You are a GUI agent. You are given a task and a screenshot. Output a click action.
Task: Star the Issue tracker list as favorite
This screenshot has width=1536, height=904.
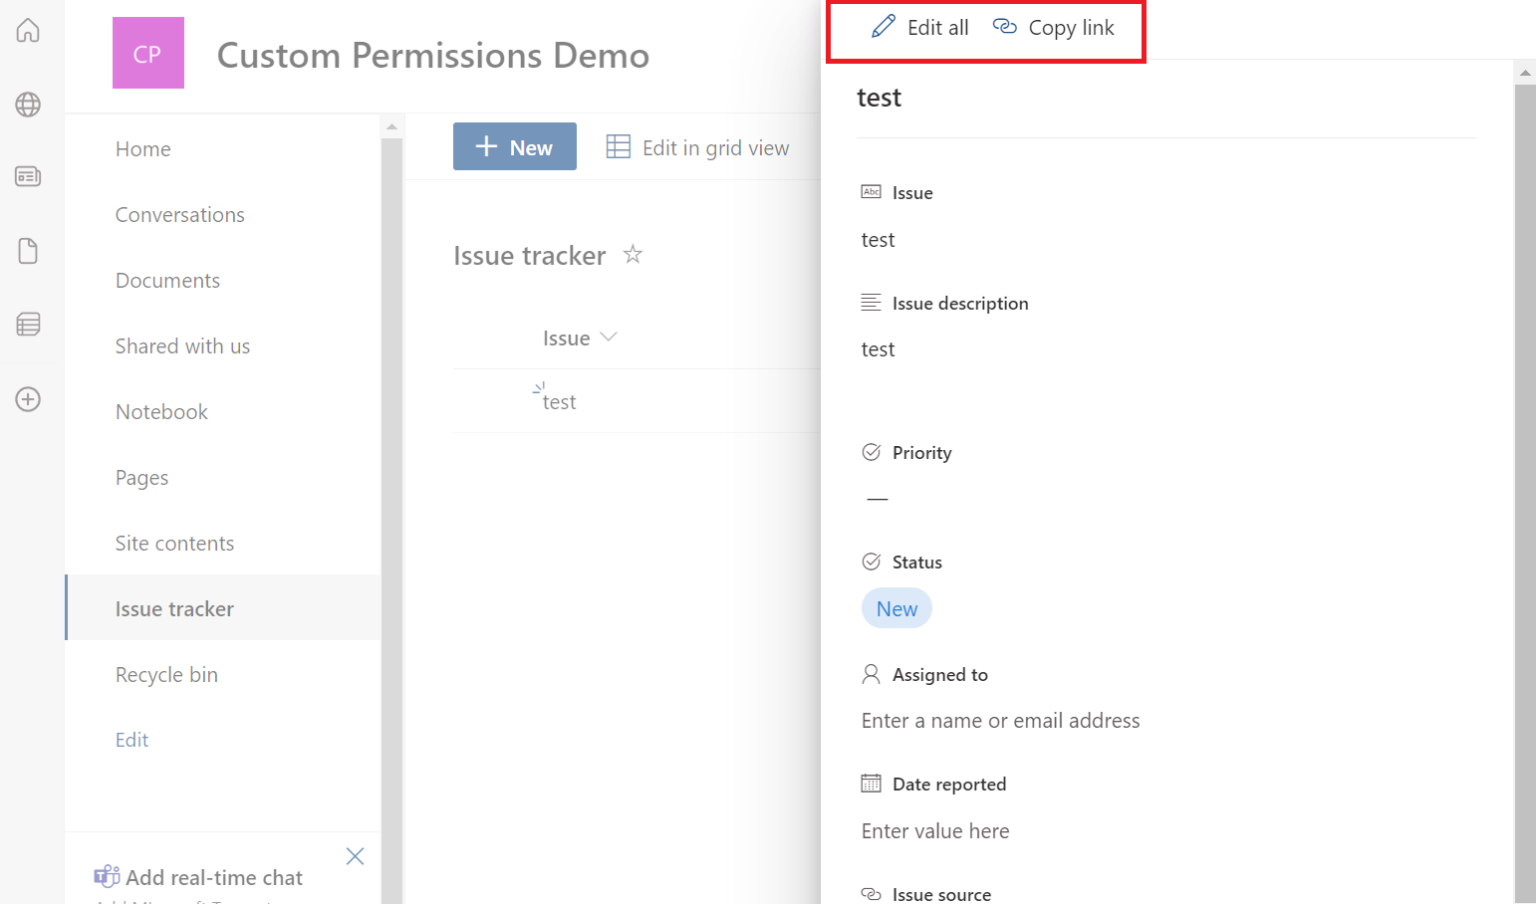tap(632, 255)
